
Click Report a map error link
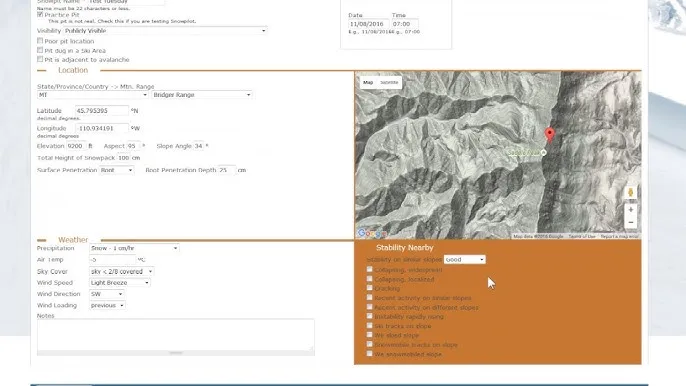point(620,236)
